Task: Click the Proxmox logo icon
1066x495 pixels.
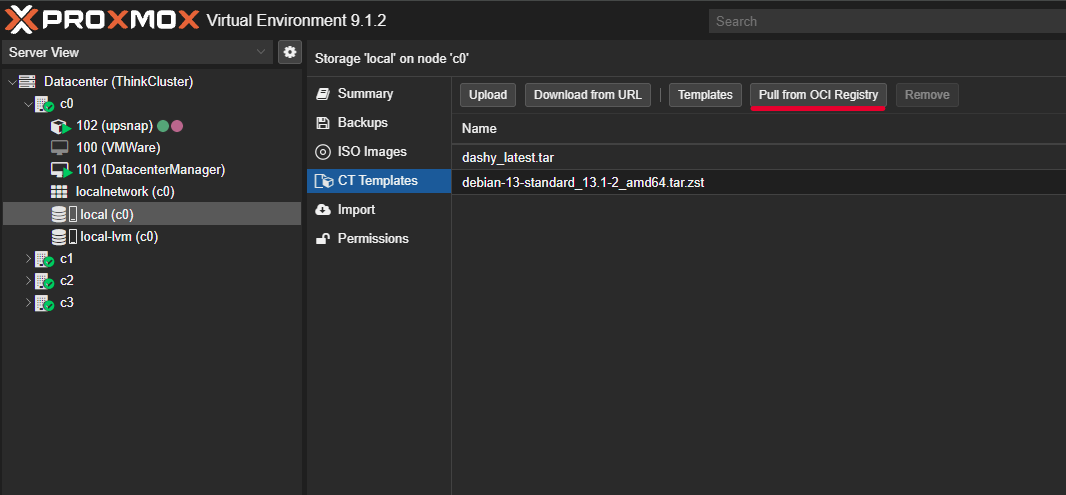Action: pos(24,19)
